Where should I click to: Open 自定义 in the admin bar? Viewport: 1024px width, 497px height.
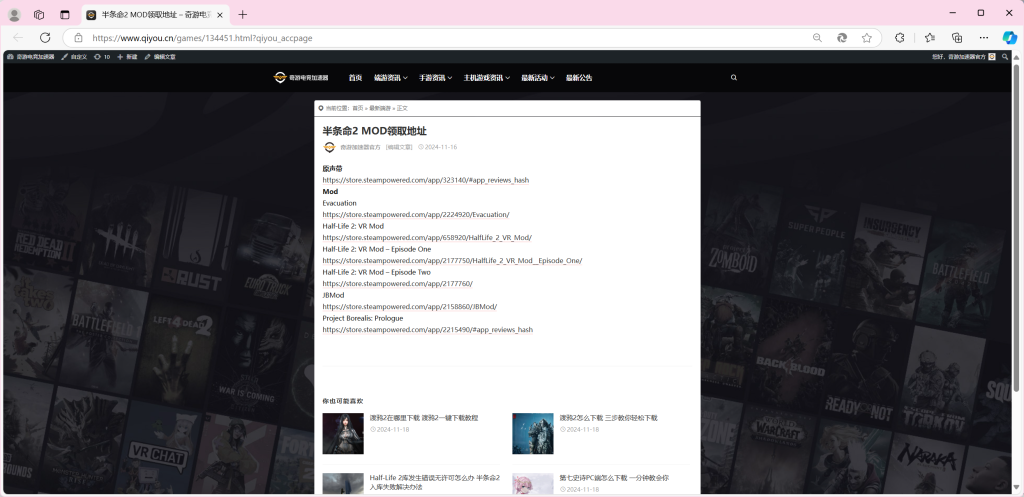click(x=74, y=57)
